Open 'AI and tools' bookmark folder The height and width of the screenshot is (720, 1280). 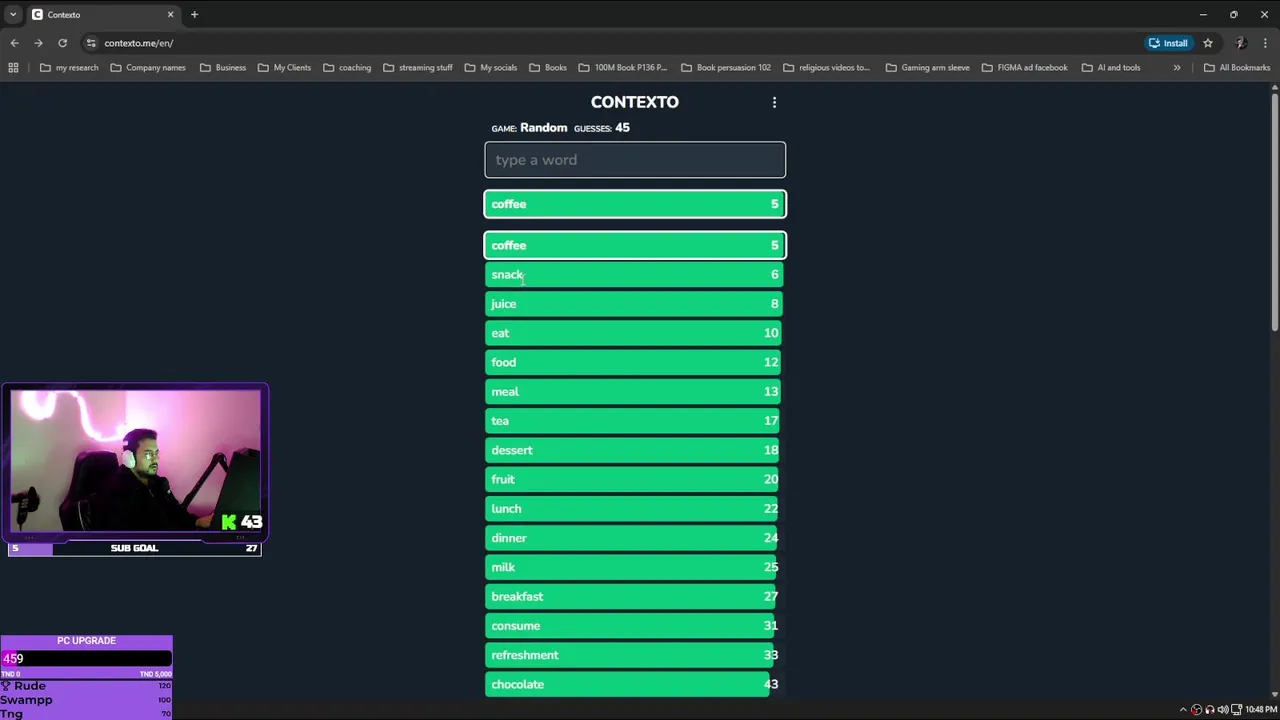1110,67
